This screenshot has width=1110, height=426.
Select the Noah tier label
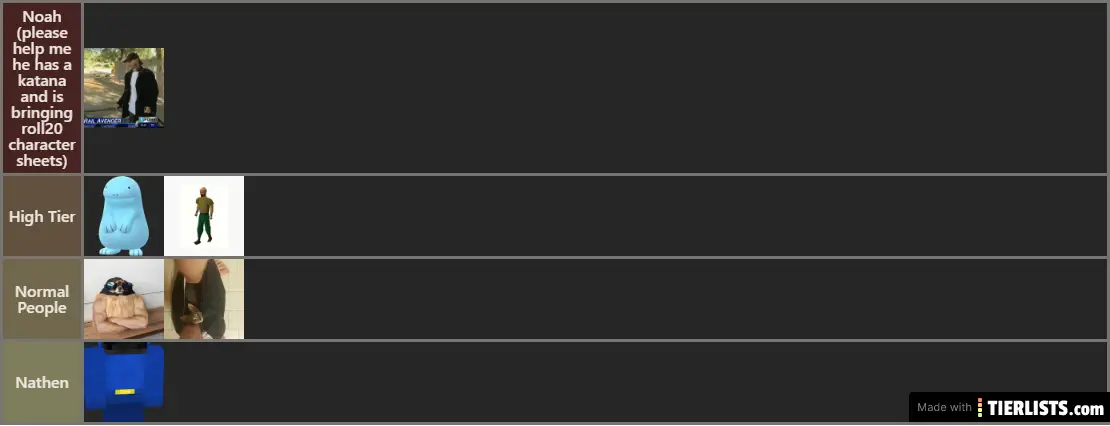click(42, 88)
